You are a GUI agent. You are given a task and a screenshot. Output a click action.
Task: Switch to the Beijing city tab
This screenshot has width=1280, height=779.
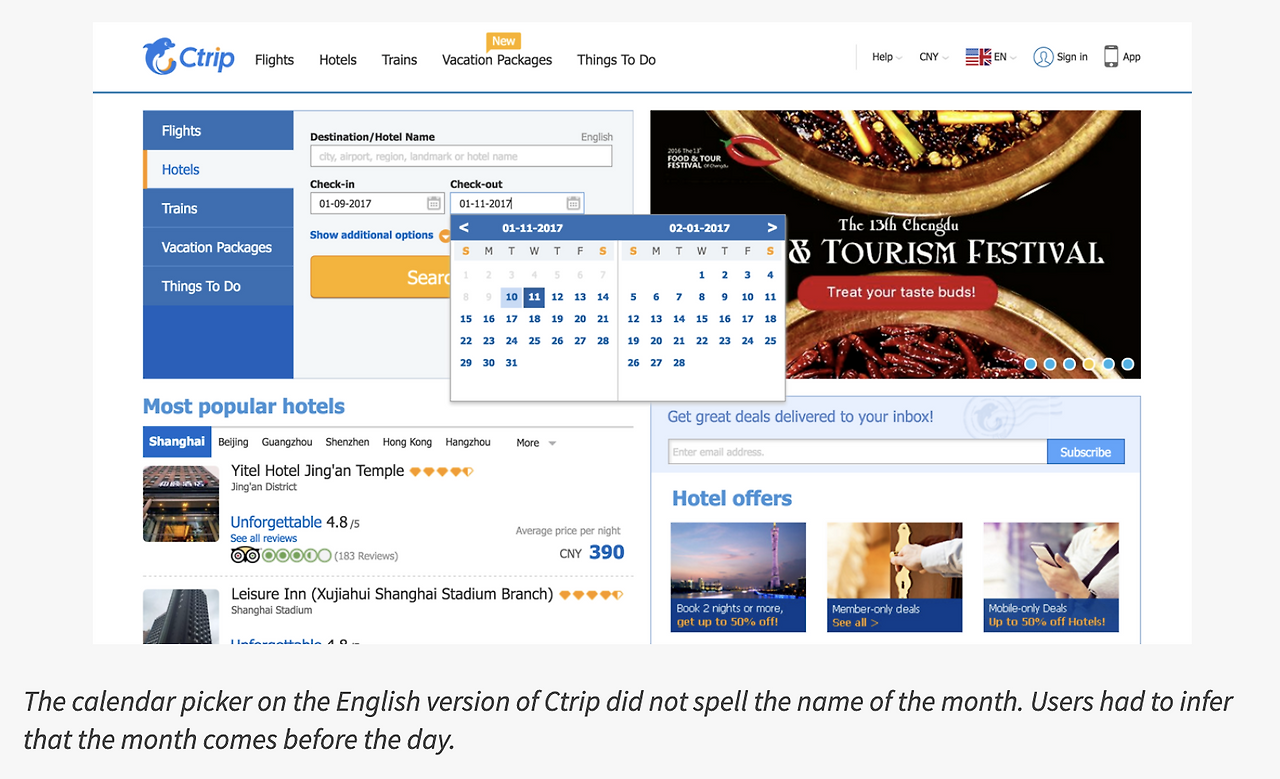[233, 443]
